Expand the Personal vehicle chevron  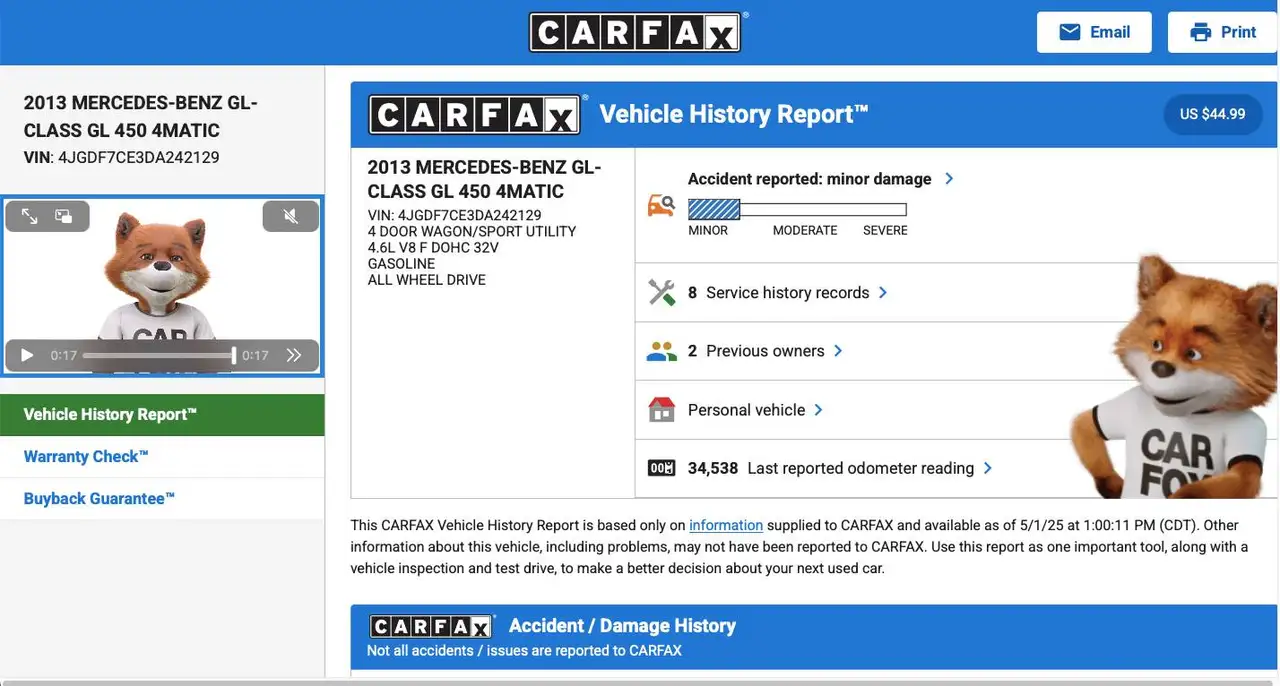coord(818,410)
